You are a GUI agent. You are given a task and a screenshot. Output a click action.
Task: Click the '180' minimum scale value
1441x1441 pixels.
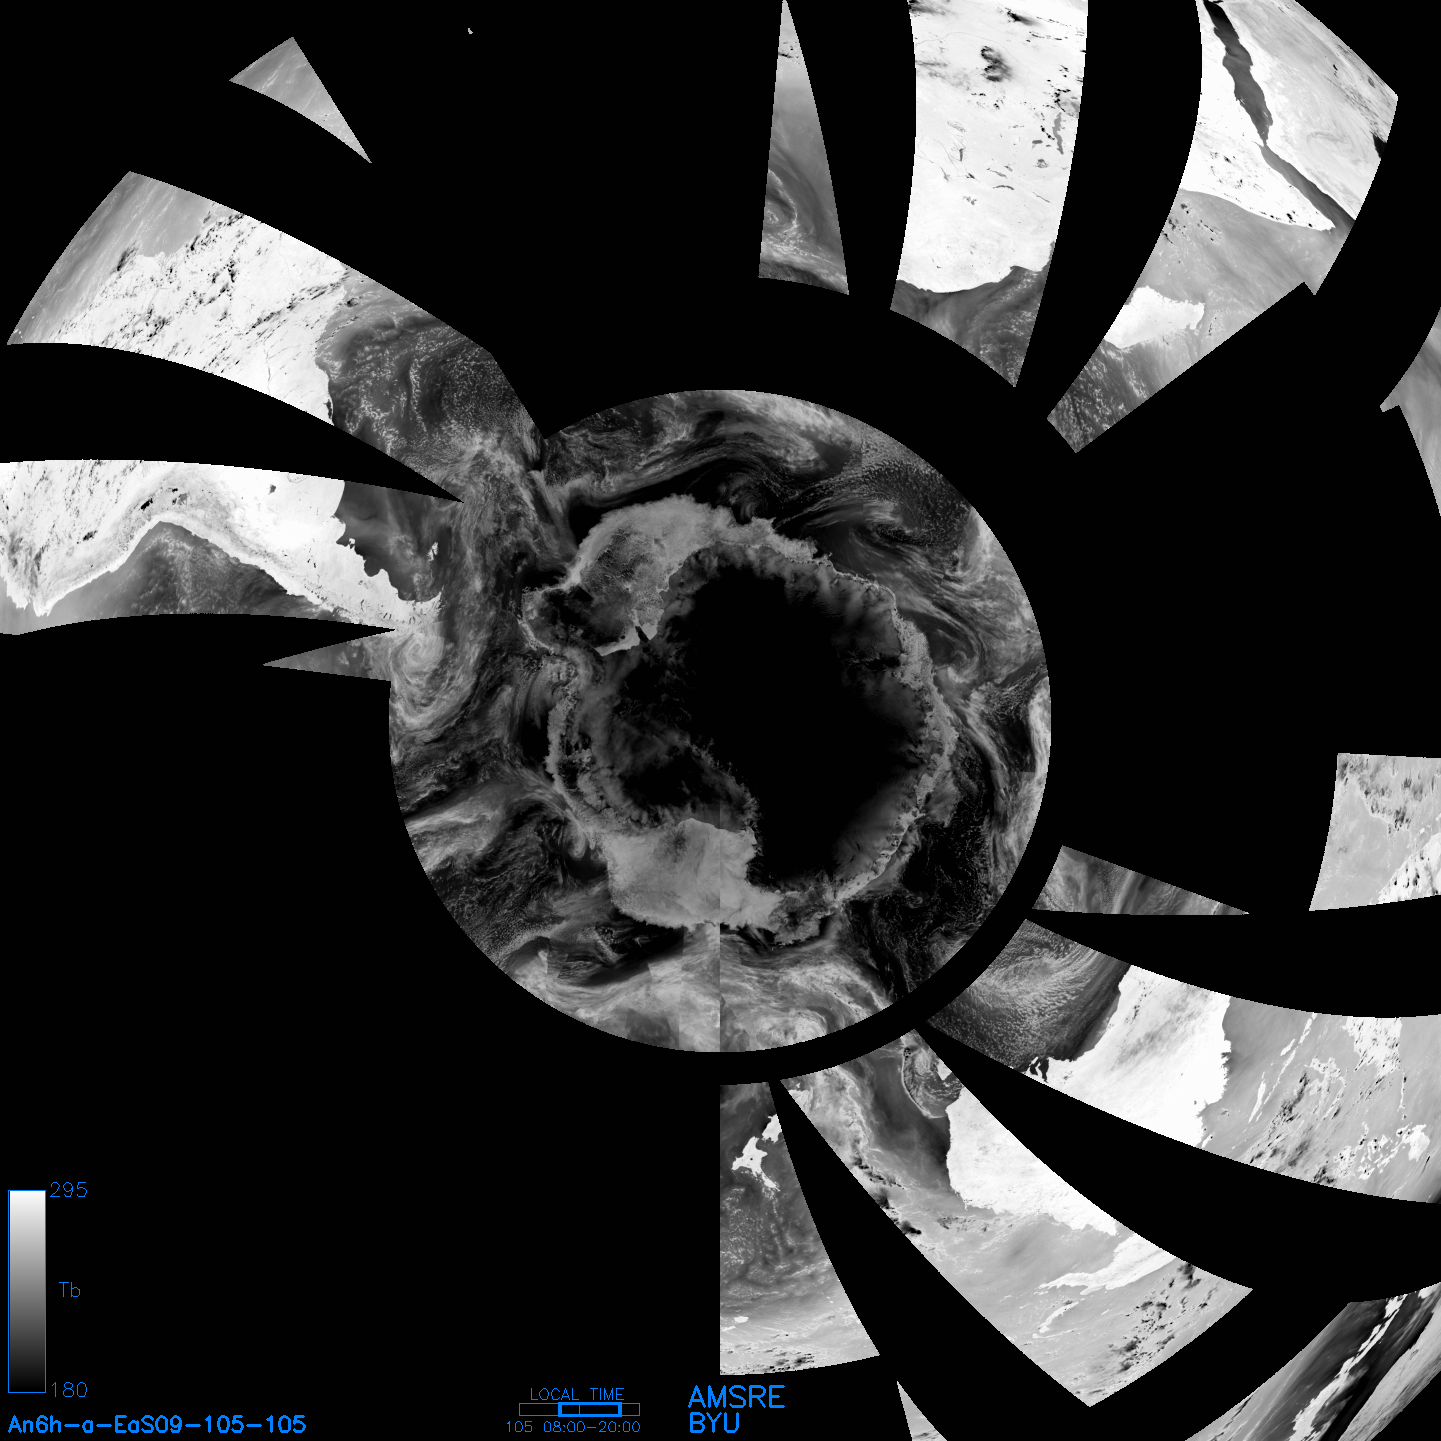(69, 1390)
